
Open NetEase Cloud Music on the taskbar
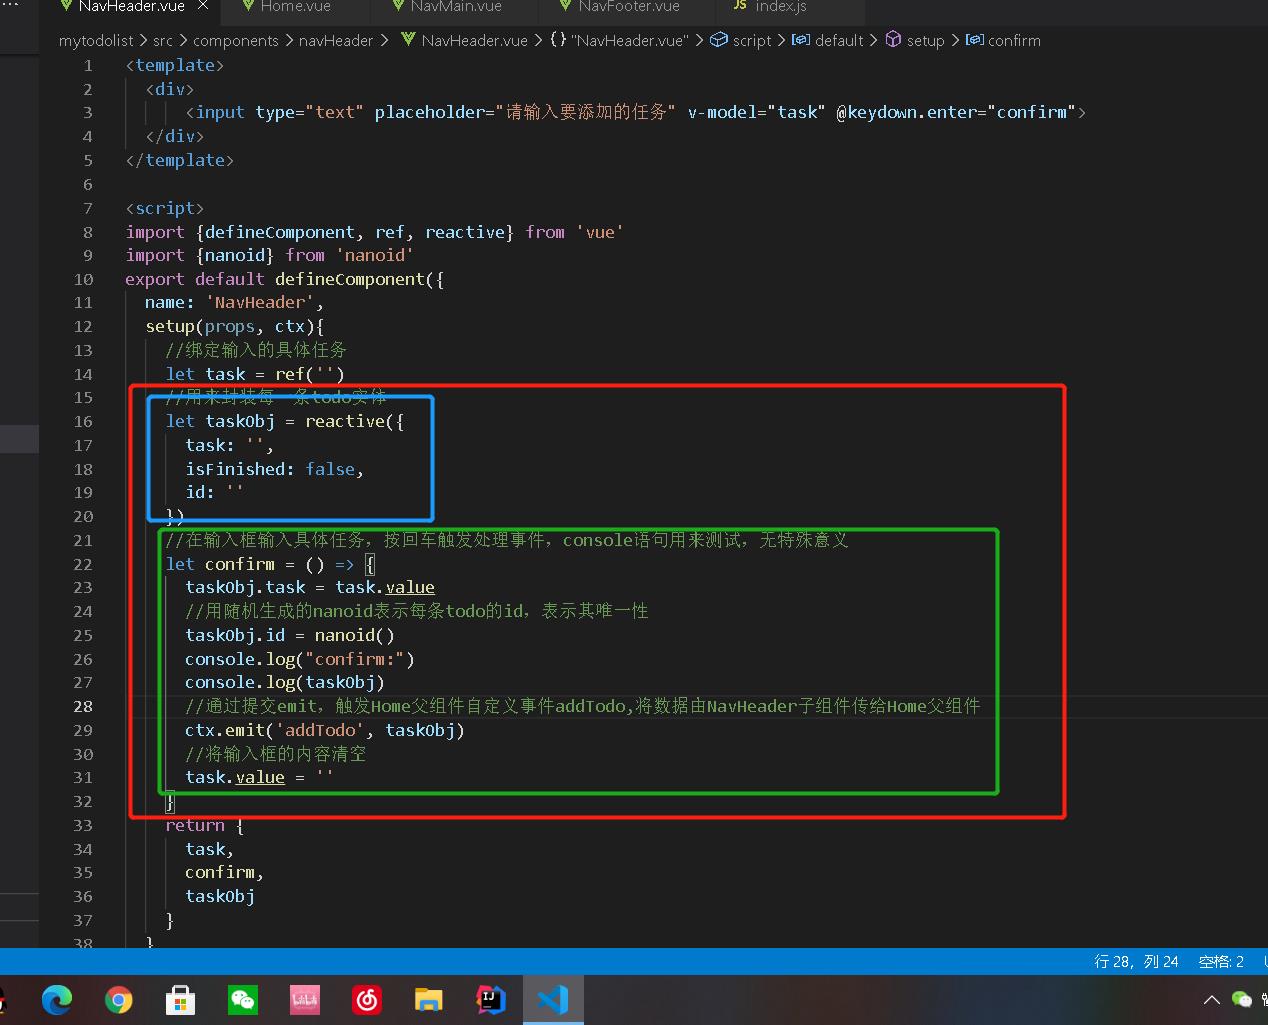pos(367,999)
